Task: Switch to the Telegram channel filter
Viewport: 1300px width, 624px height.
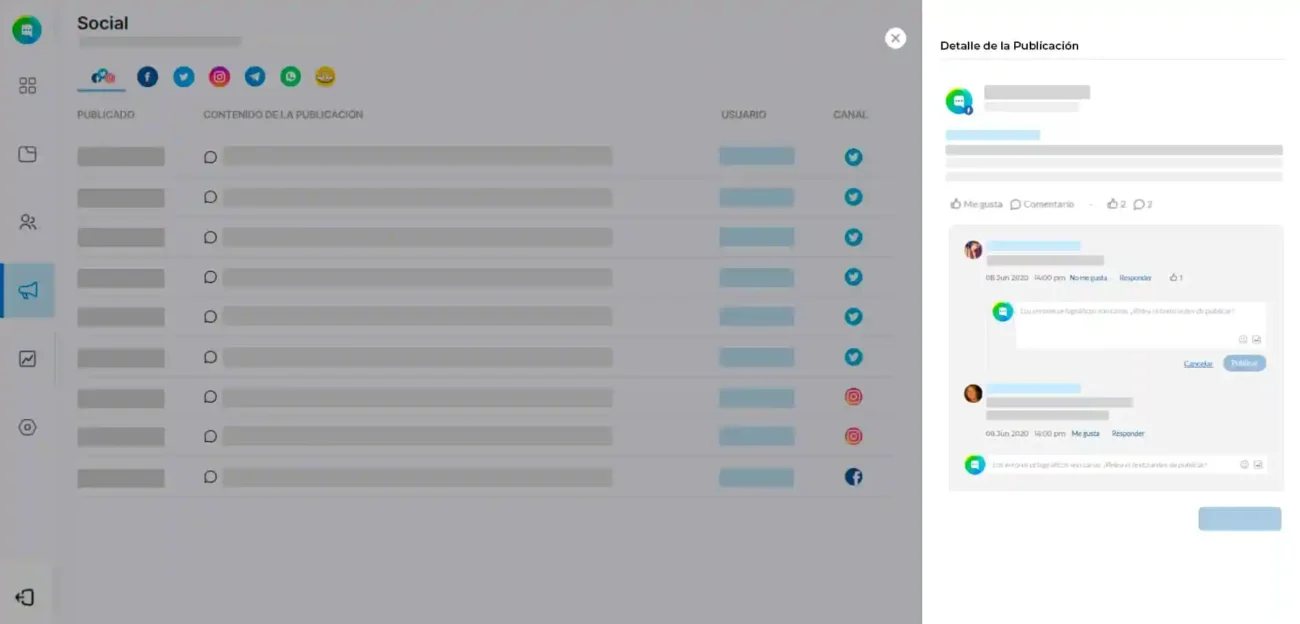Action: coord(255,77)
